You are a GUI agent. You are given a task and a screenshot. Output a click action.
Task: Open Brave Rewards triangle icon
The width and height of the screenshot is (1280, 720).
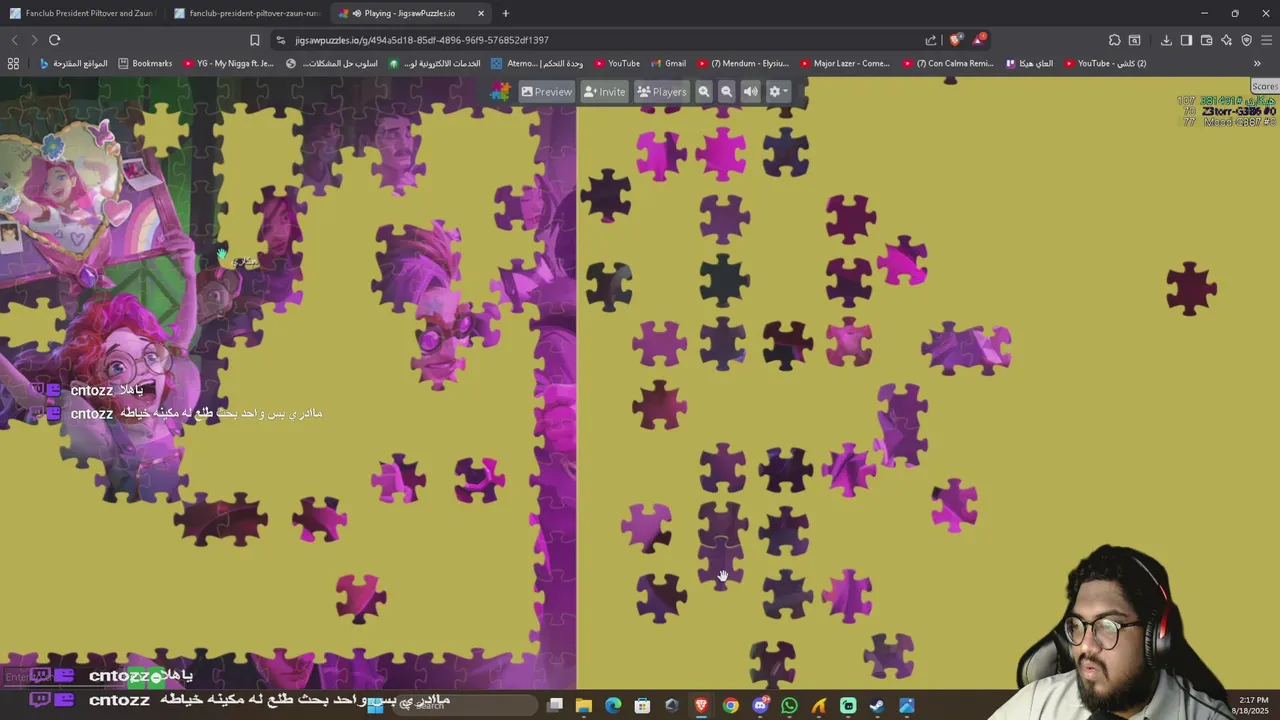[979, 40]
